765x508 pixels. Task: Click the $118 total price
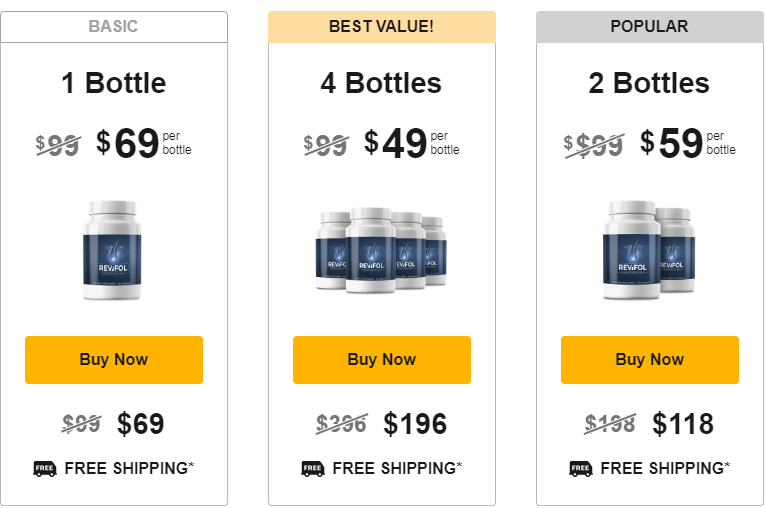[683, 424]
